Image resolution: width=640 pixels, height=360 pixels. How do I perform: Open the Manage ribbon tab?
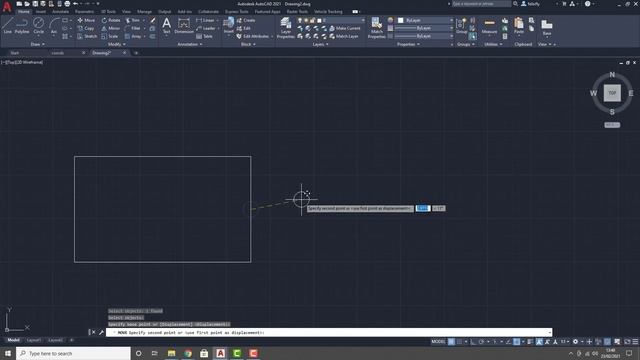pos(144,11)
